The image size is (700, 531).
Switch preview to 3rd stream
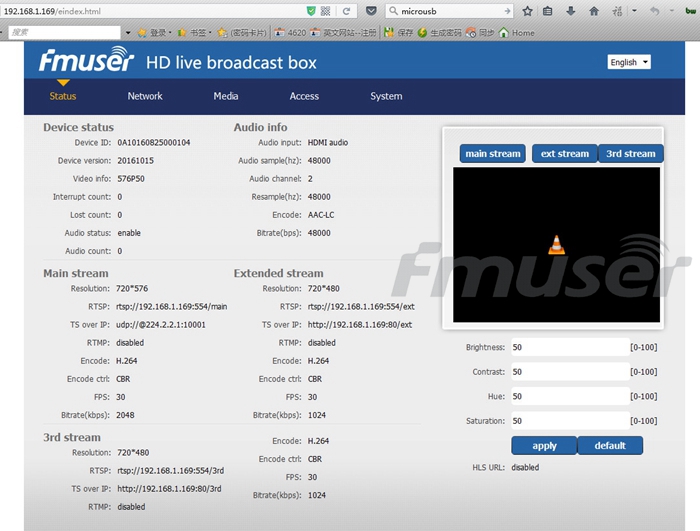(631, 154)
